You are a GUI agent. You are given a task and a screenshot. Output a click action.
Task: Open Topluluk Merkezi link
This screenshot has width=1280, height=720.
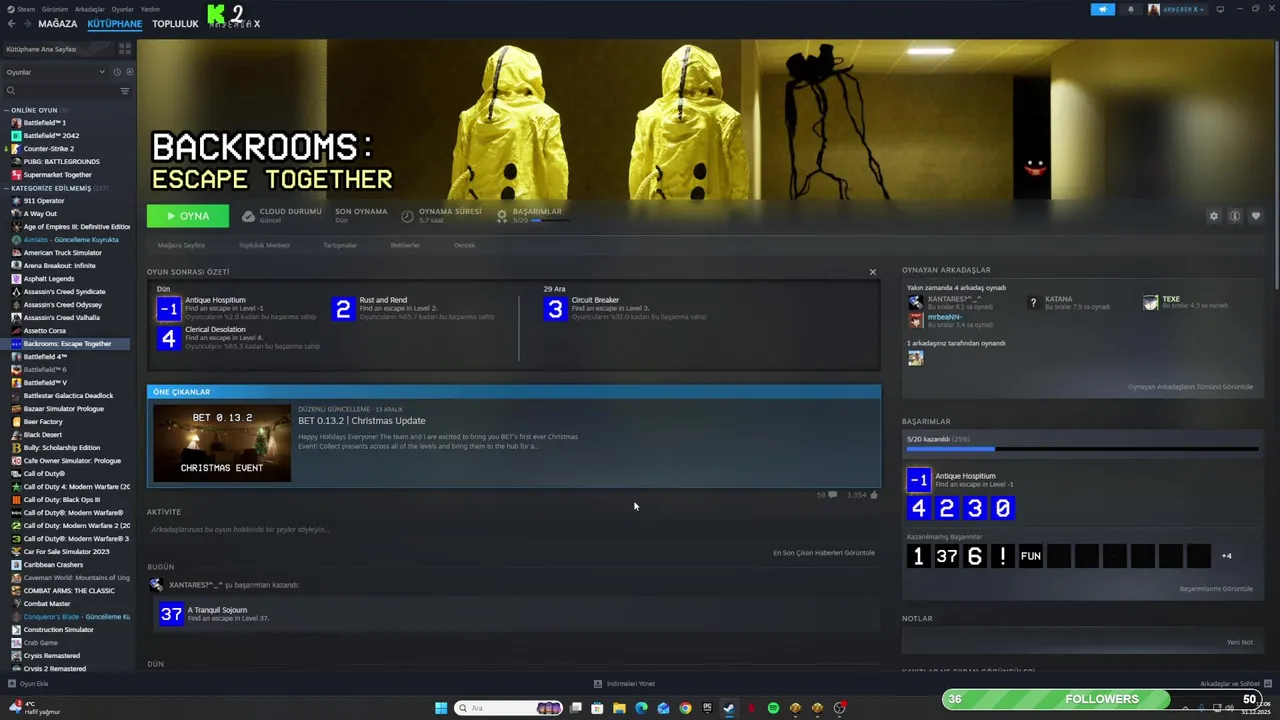pos(264,245)
